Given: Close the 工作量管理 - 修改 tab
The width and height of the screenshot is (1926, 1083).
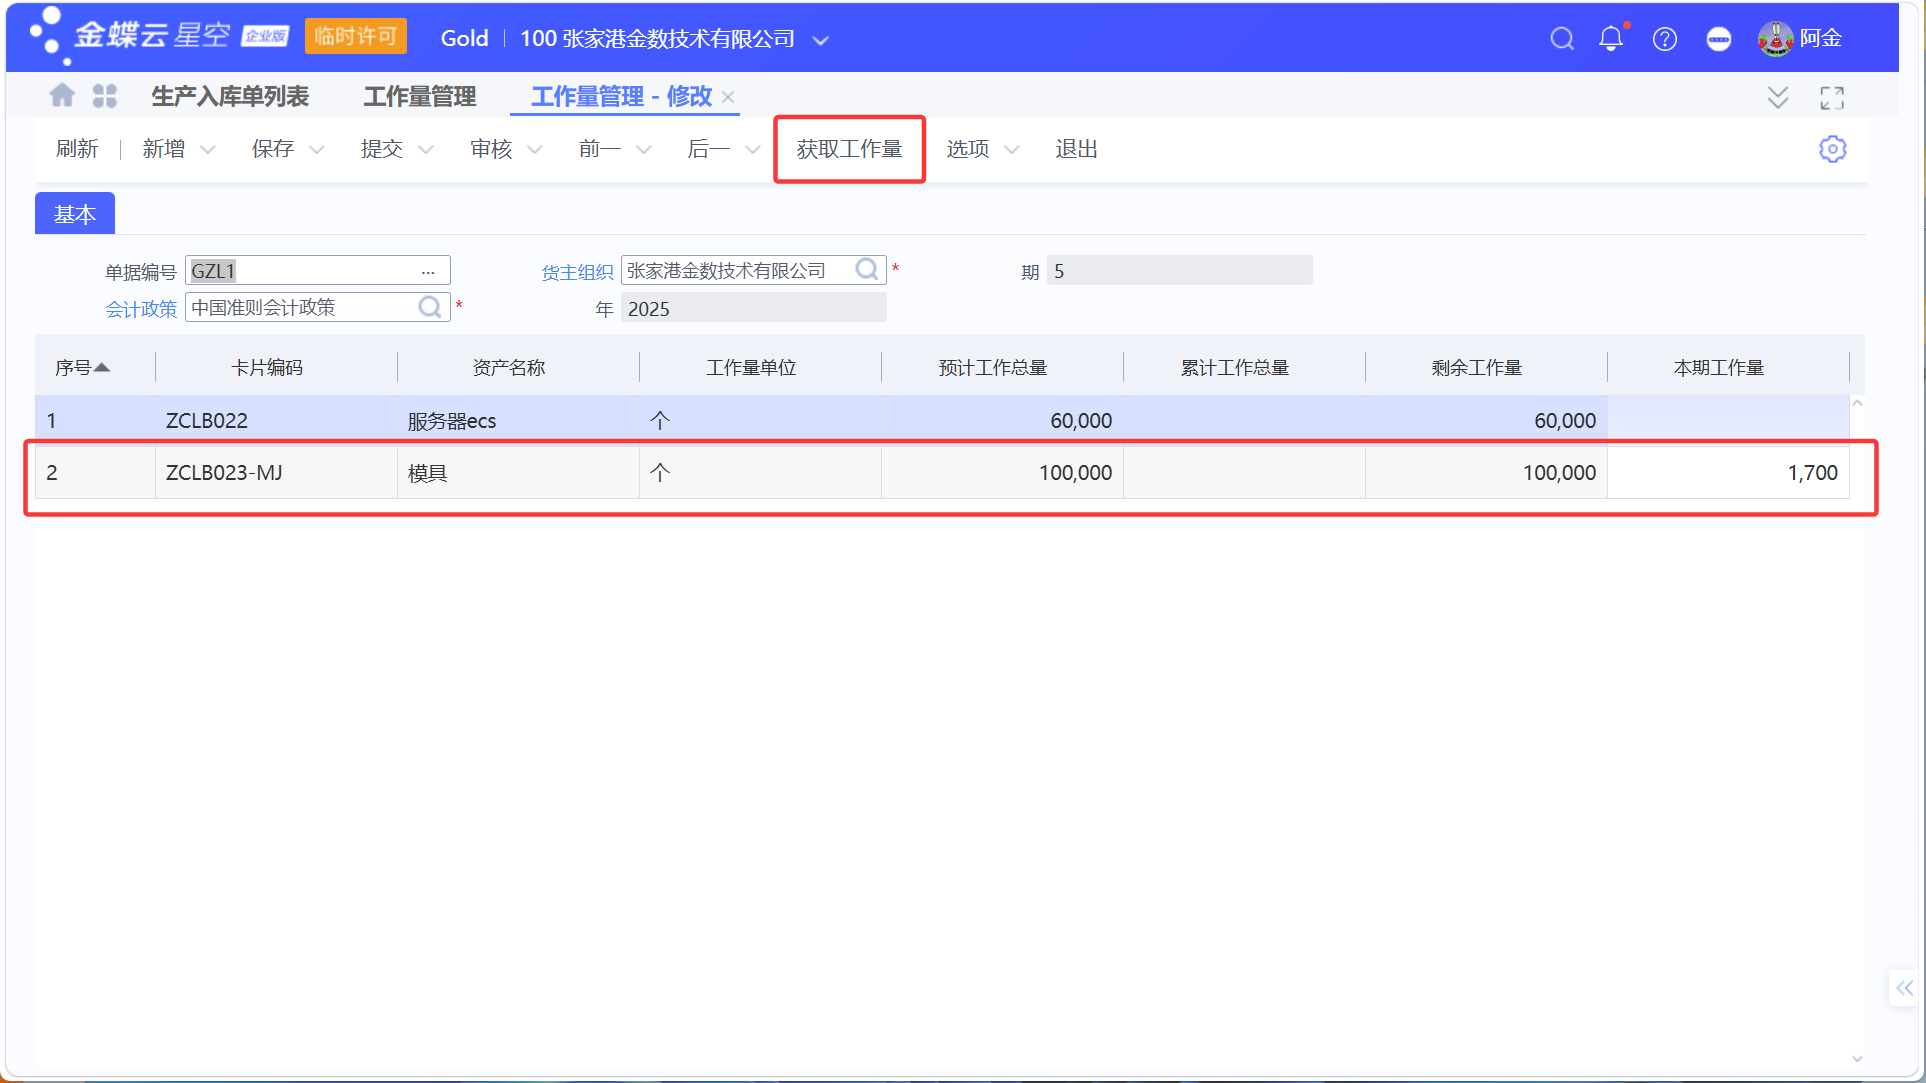Looking at the screenshot, I should coord(728,97).
